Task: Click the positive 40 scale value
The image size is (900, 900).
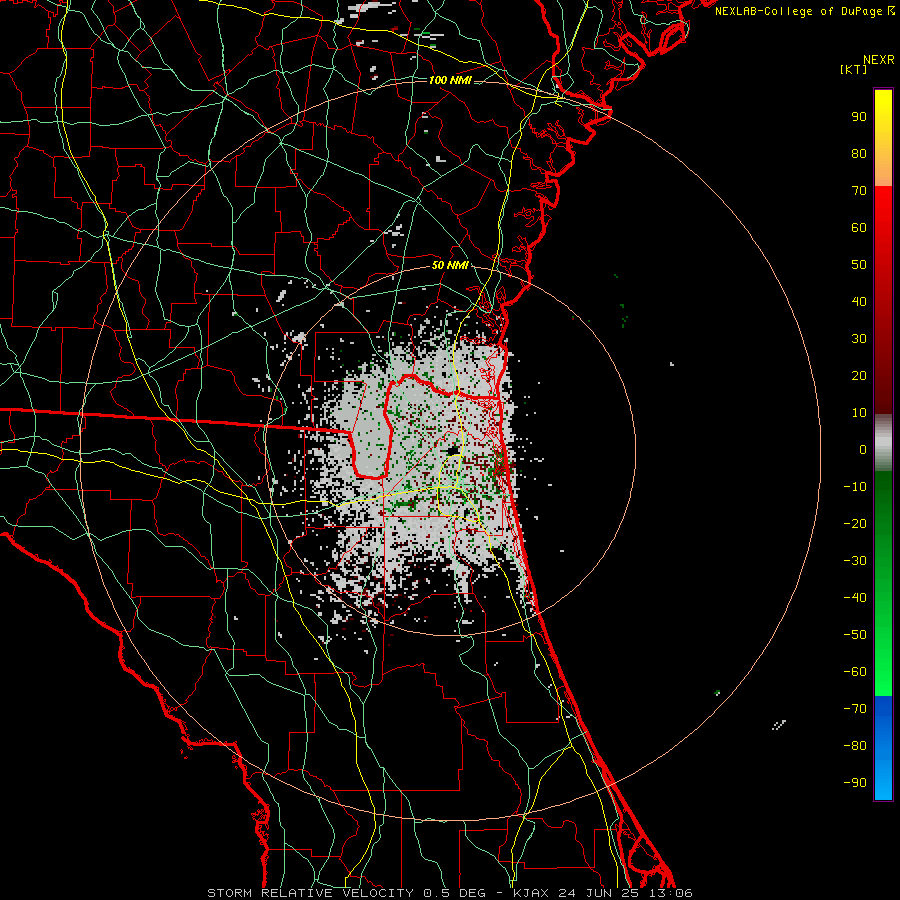Action: [x=859, y=301]
